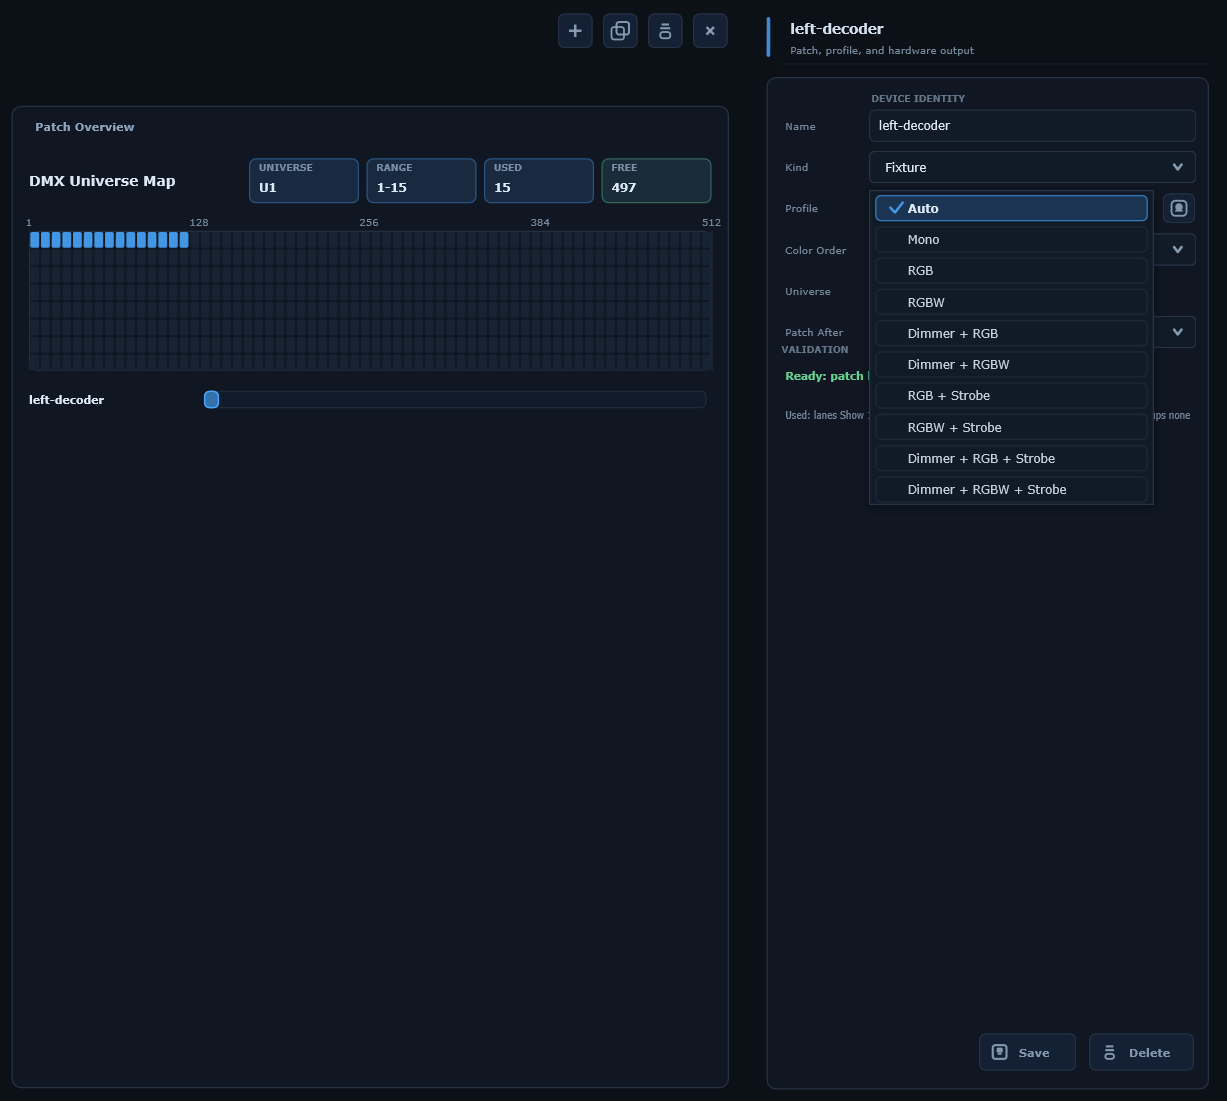Screen dimensions: 1227x1101
Task: Pick Dimmer + RGBW + Strobe profile
Action: [x=1011, y=489]
